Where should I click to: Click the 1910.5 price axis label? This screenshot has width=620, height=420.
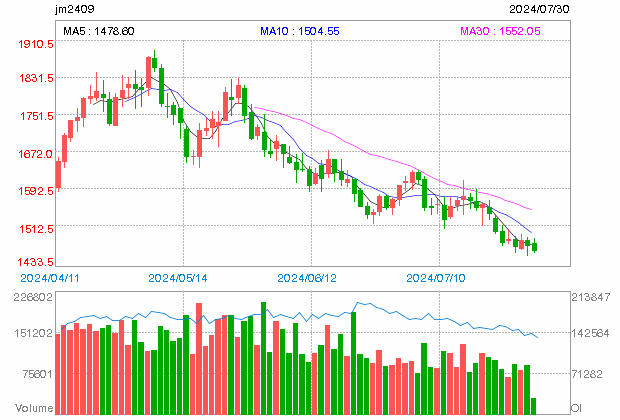pyautogui.click(x=36, y=44)
